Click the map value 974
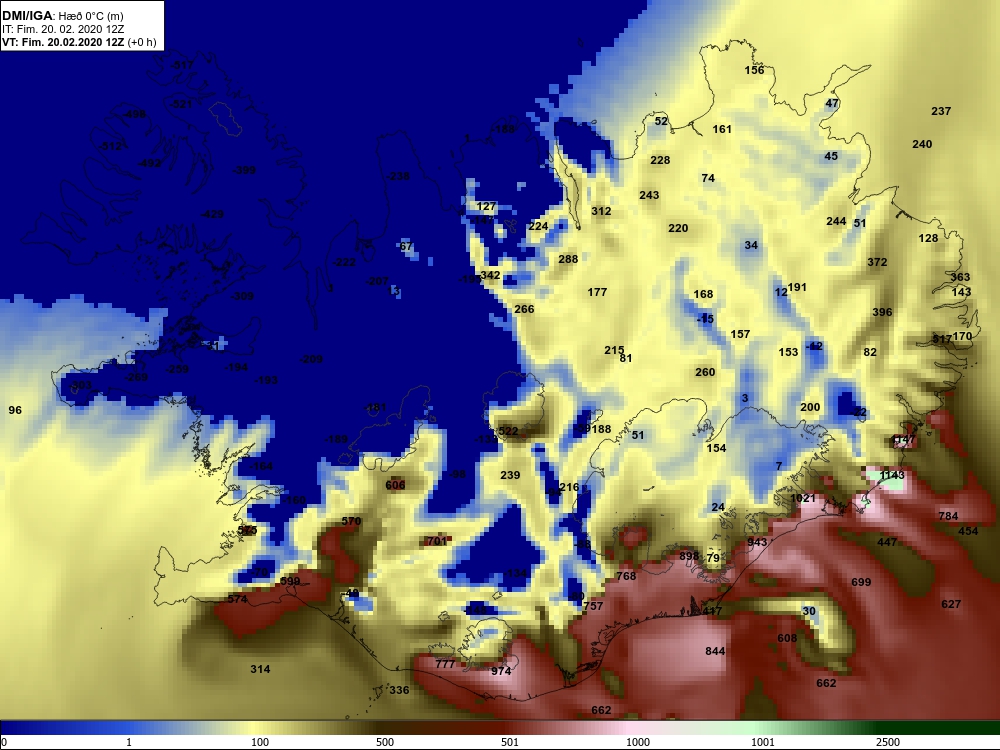Image resolution: width=1000 pixels, height=750 pixels. point(501,672)
